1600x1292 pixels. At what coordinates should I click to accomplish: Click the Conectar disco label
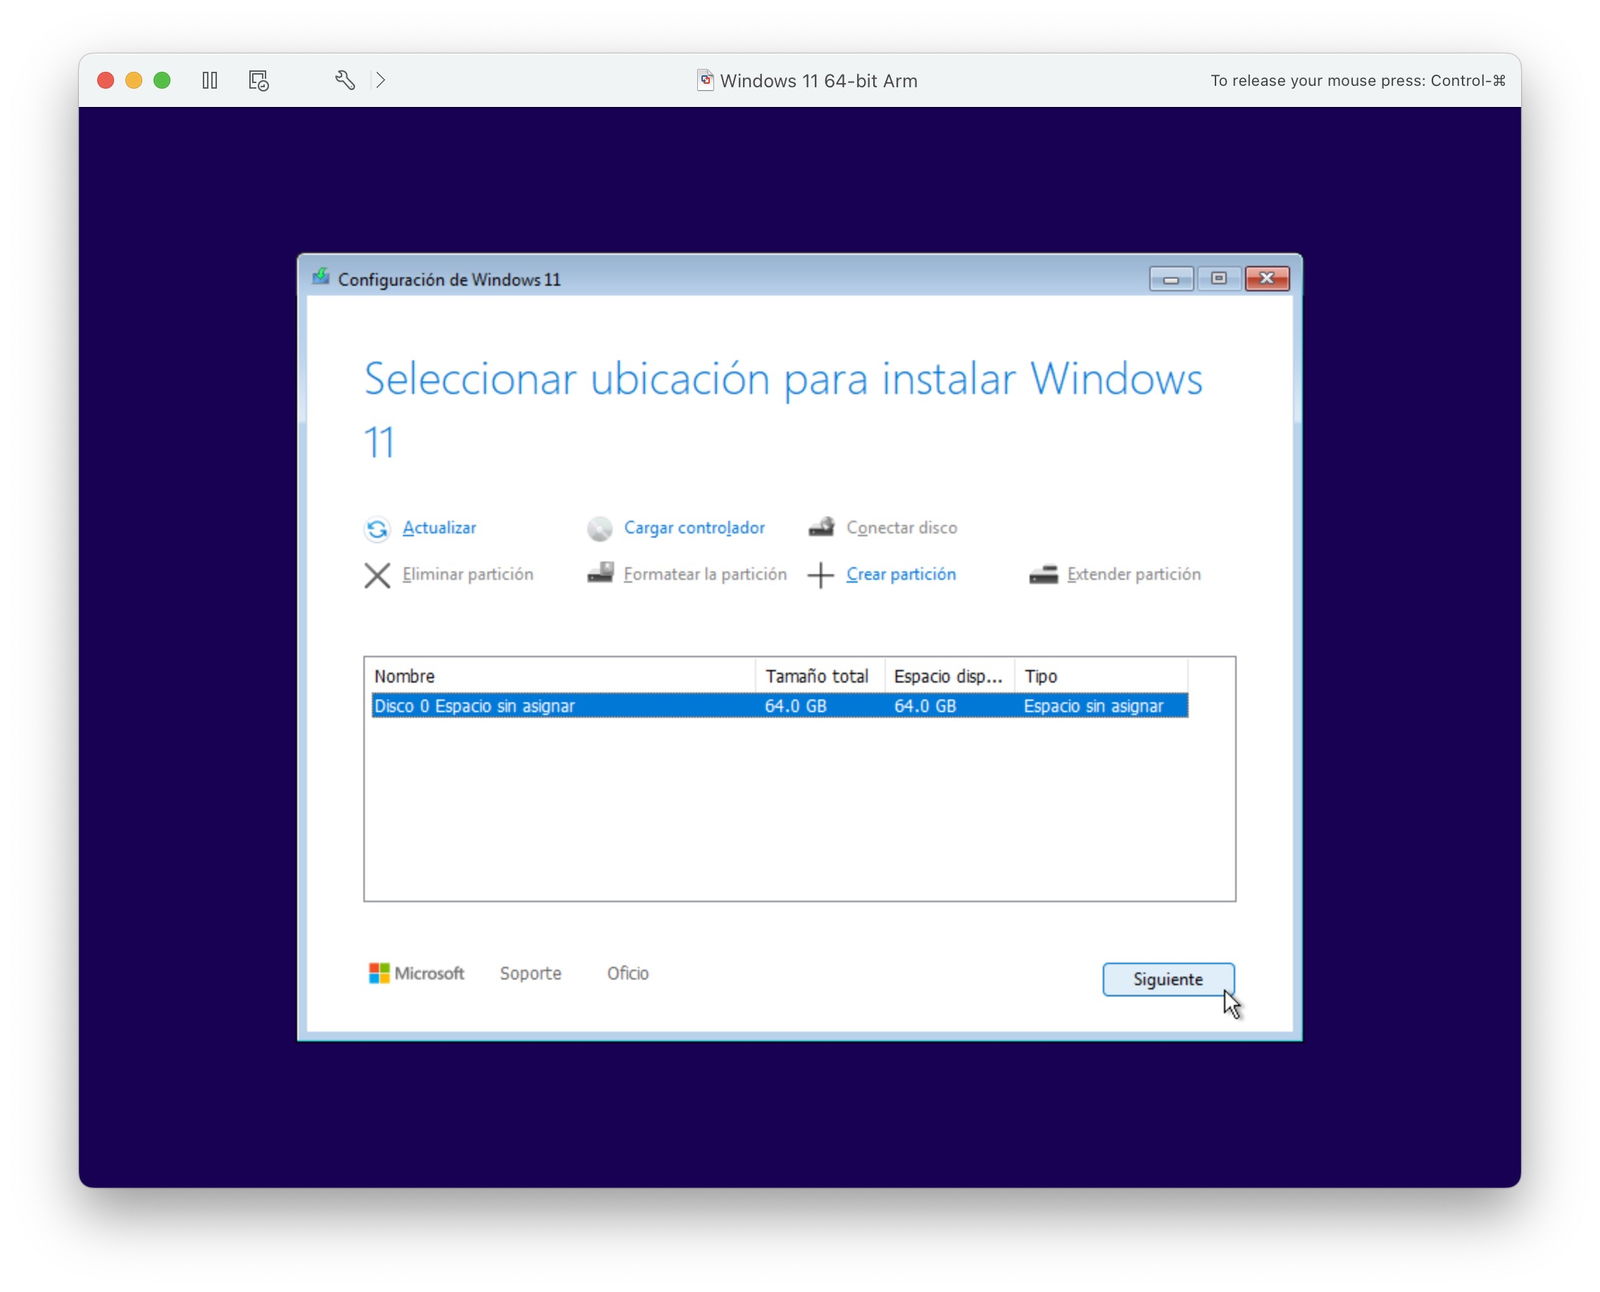coord(901,528)
